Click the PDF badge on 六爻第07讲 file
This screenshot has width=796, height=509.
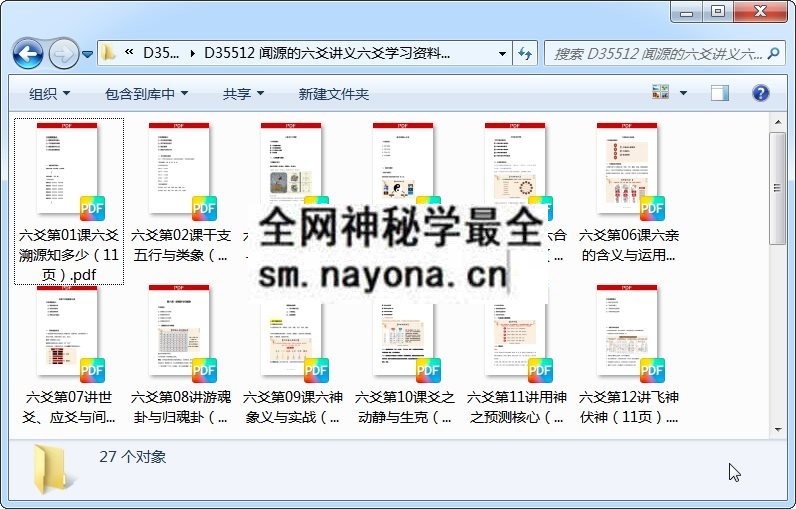pos(92,370)
